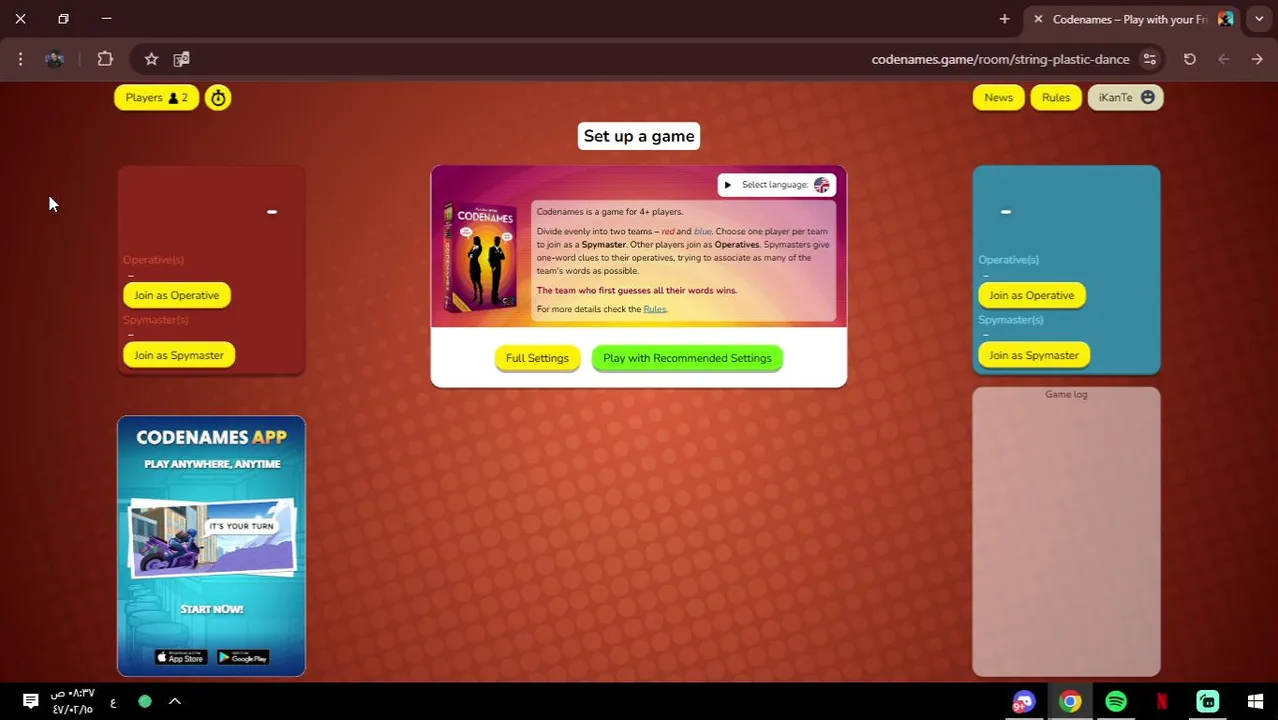Screen dimensions: 1278x720
Task: View site information icon
Action: point(1150,59)
